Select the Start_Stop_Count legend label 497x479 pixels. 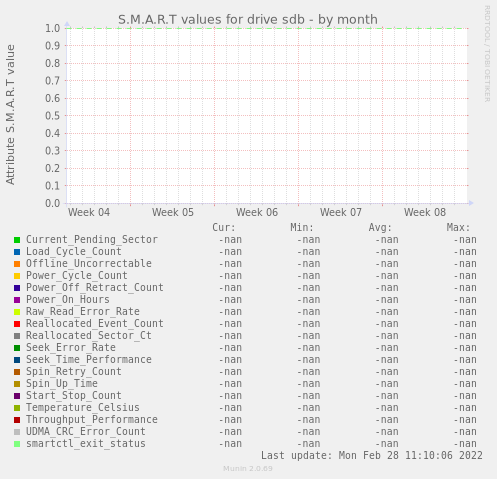[74, 396]
